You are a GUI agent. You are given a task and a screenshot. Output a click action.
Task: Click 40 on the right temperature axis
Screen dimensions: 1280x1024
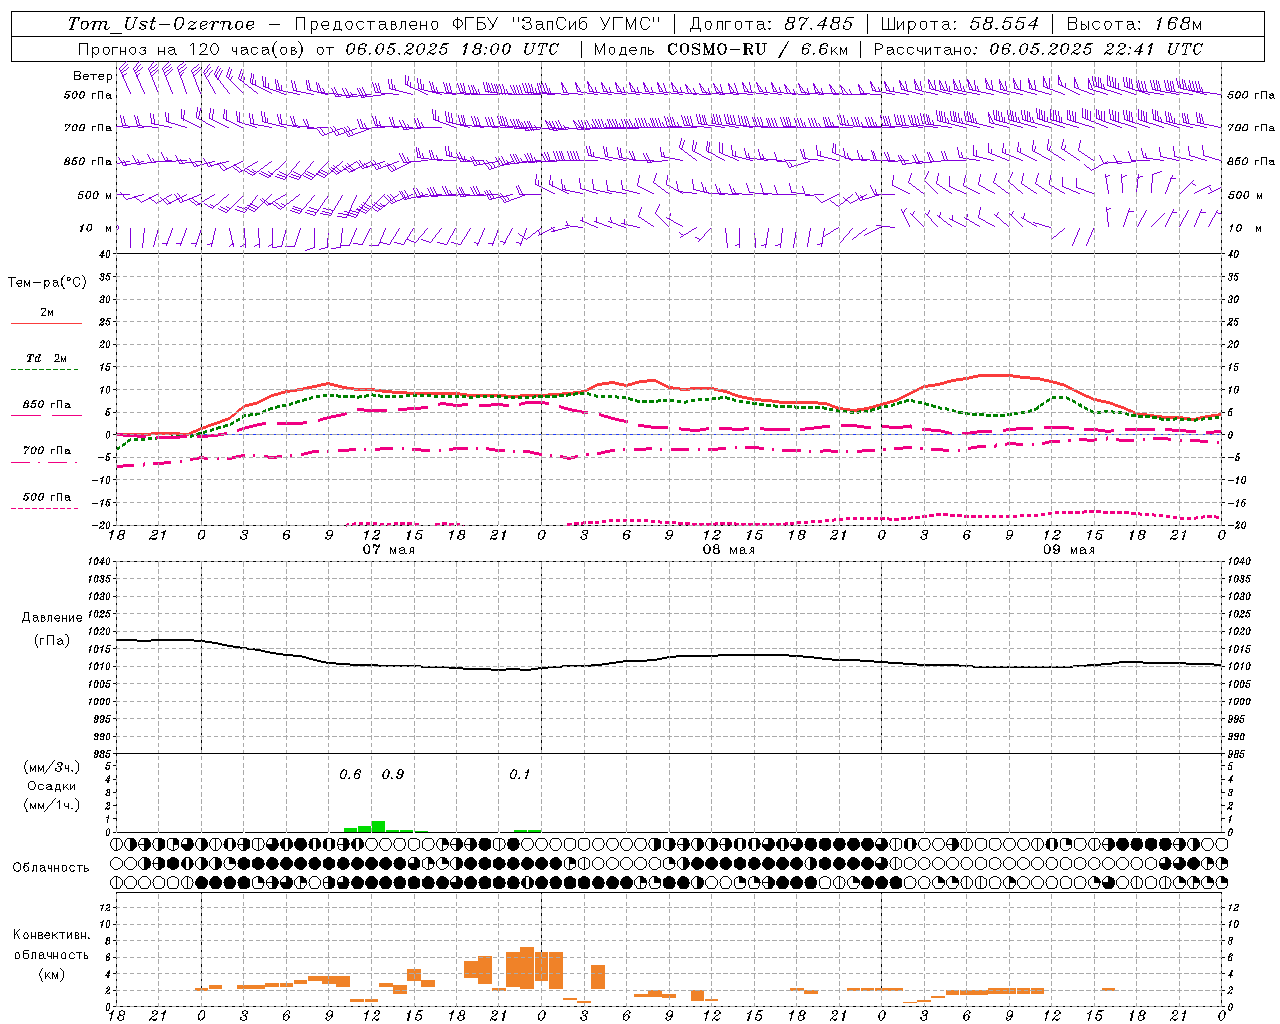[1233, 254]
